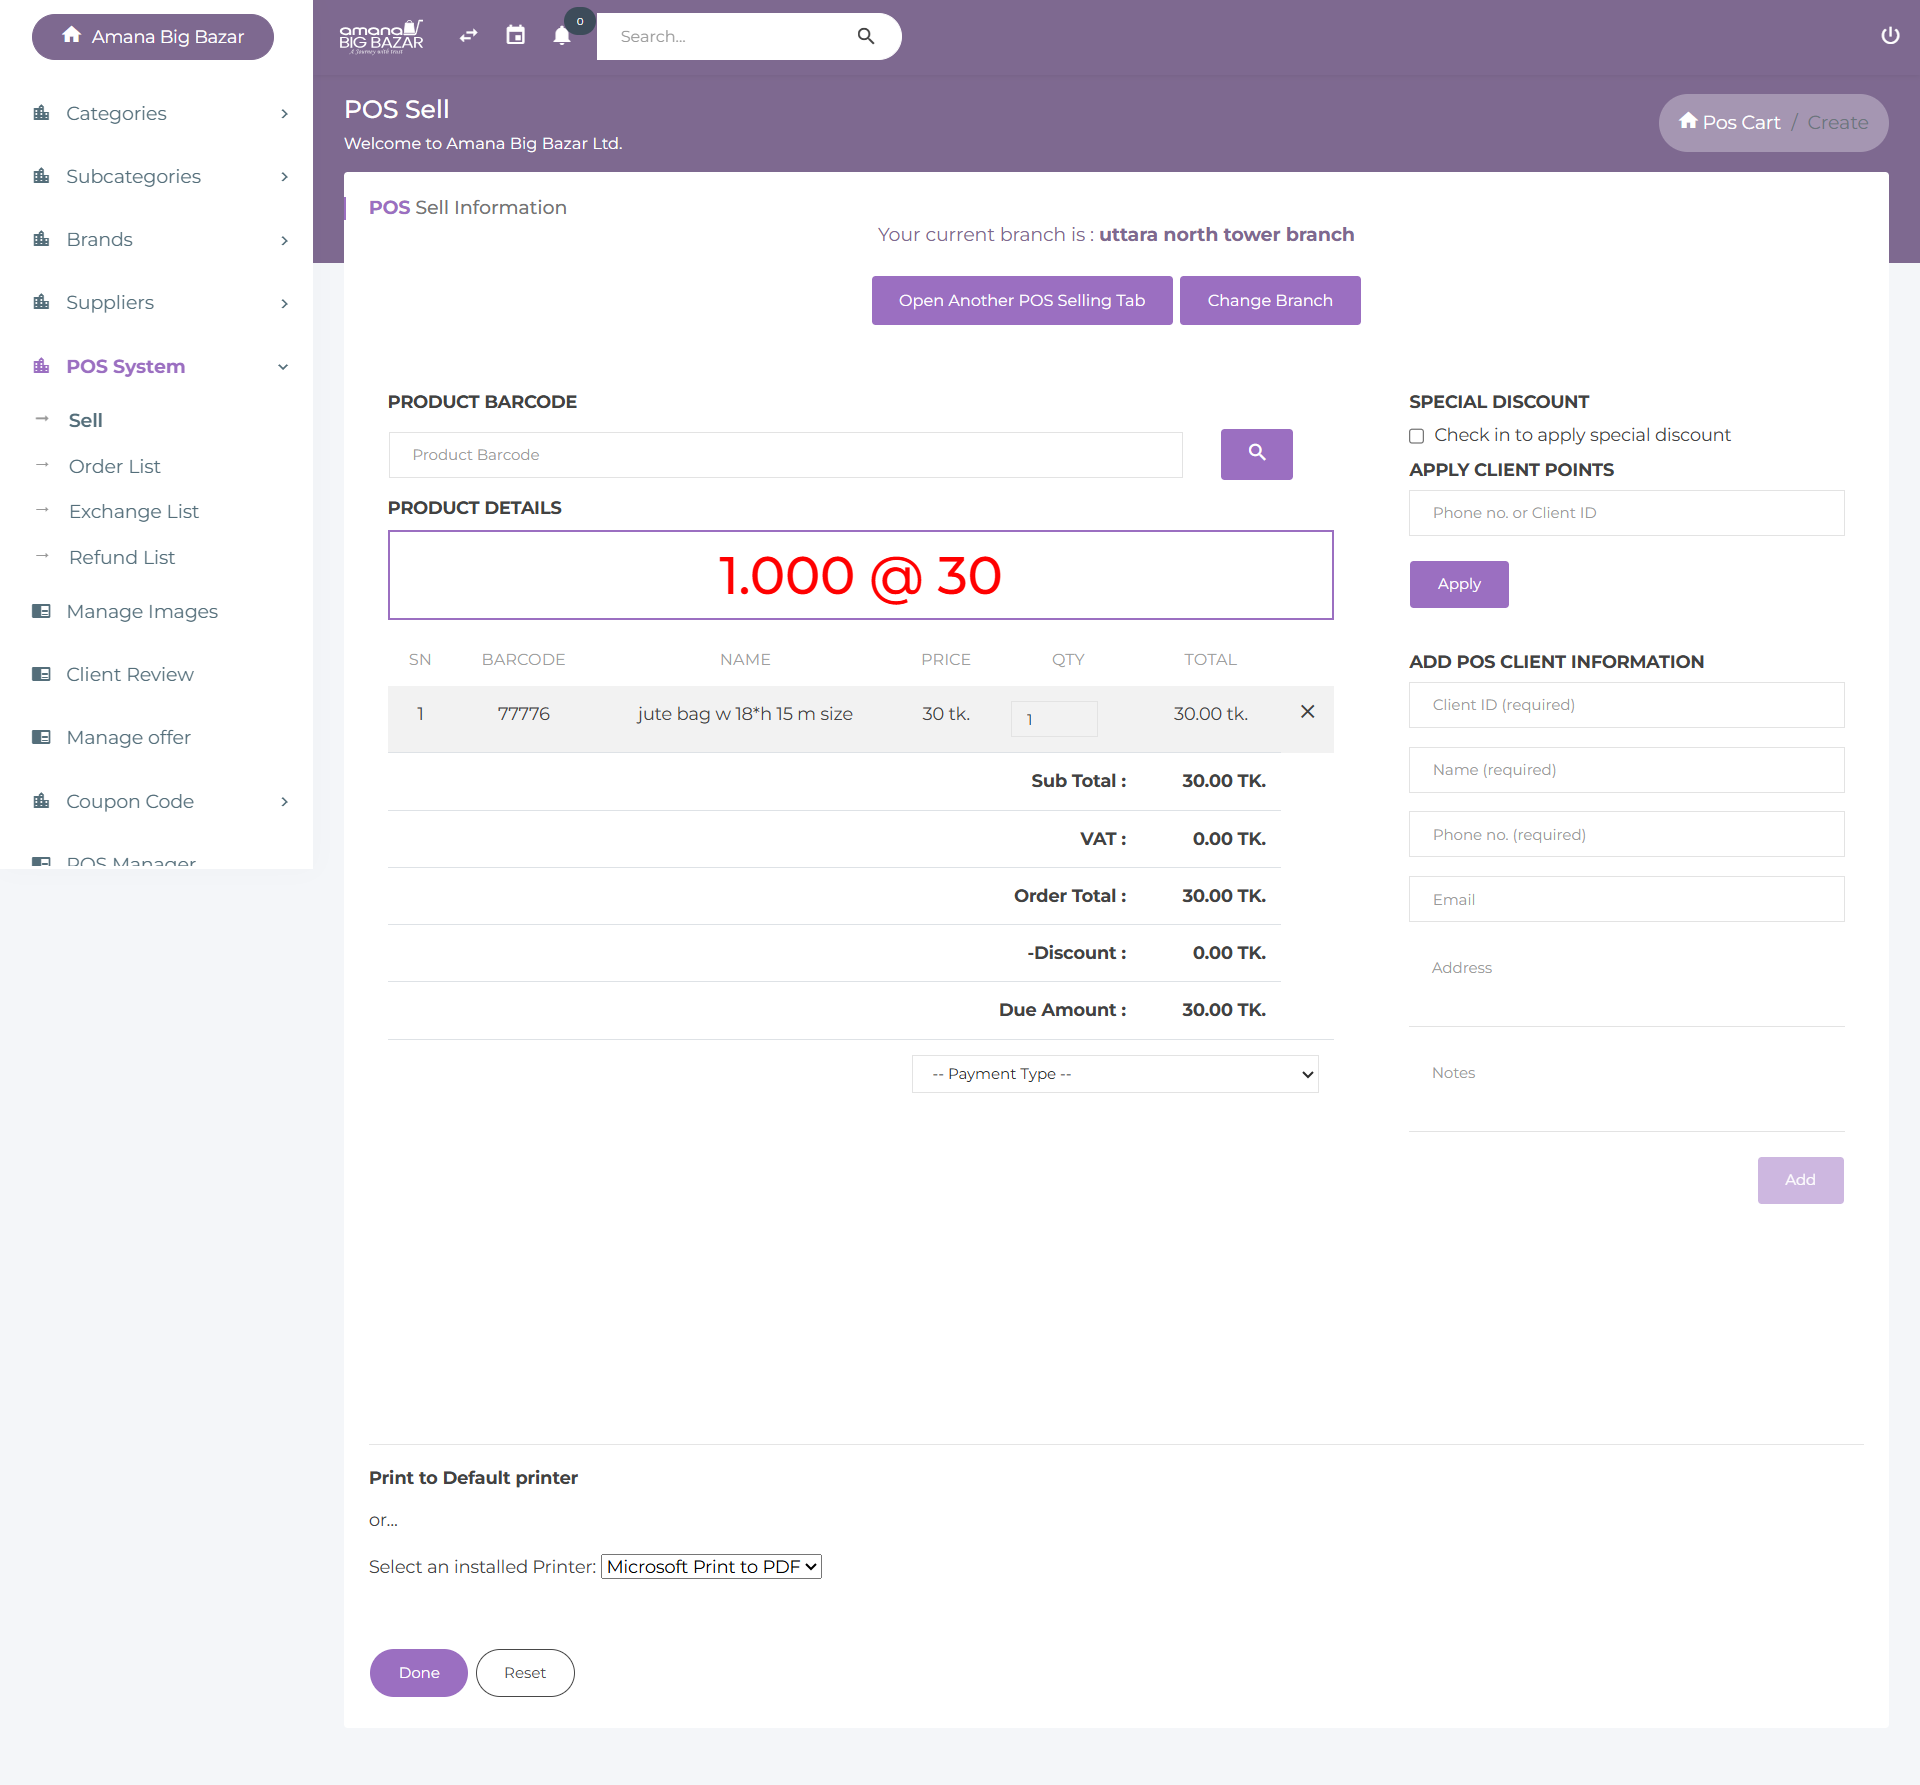Click the Categories building icon in the sidebar
Image resolution: width=1920 pixels, height=1785 pixels.
[x=41, y=113]
